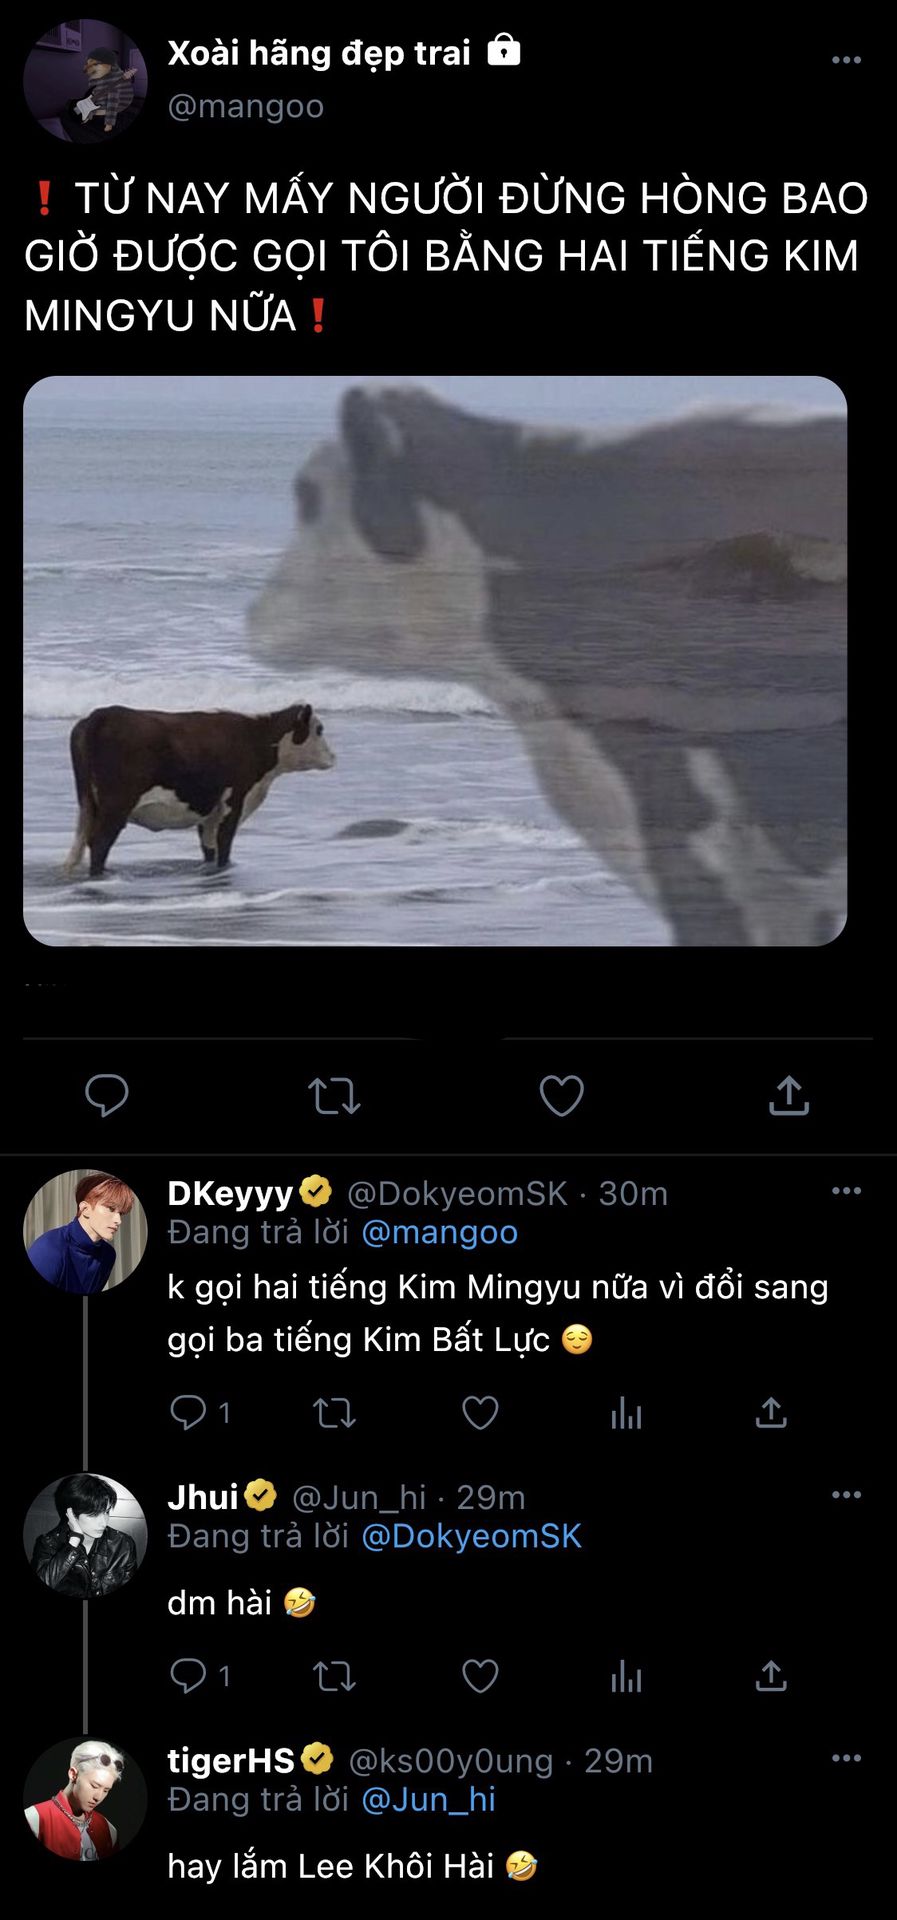The height and width of the screenshot is (1920, 897).
Task: Open the cow on beach image
Action: point(435,661)
